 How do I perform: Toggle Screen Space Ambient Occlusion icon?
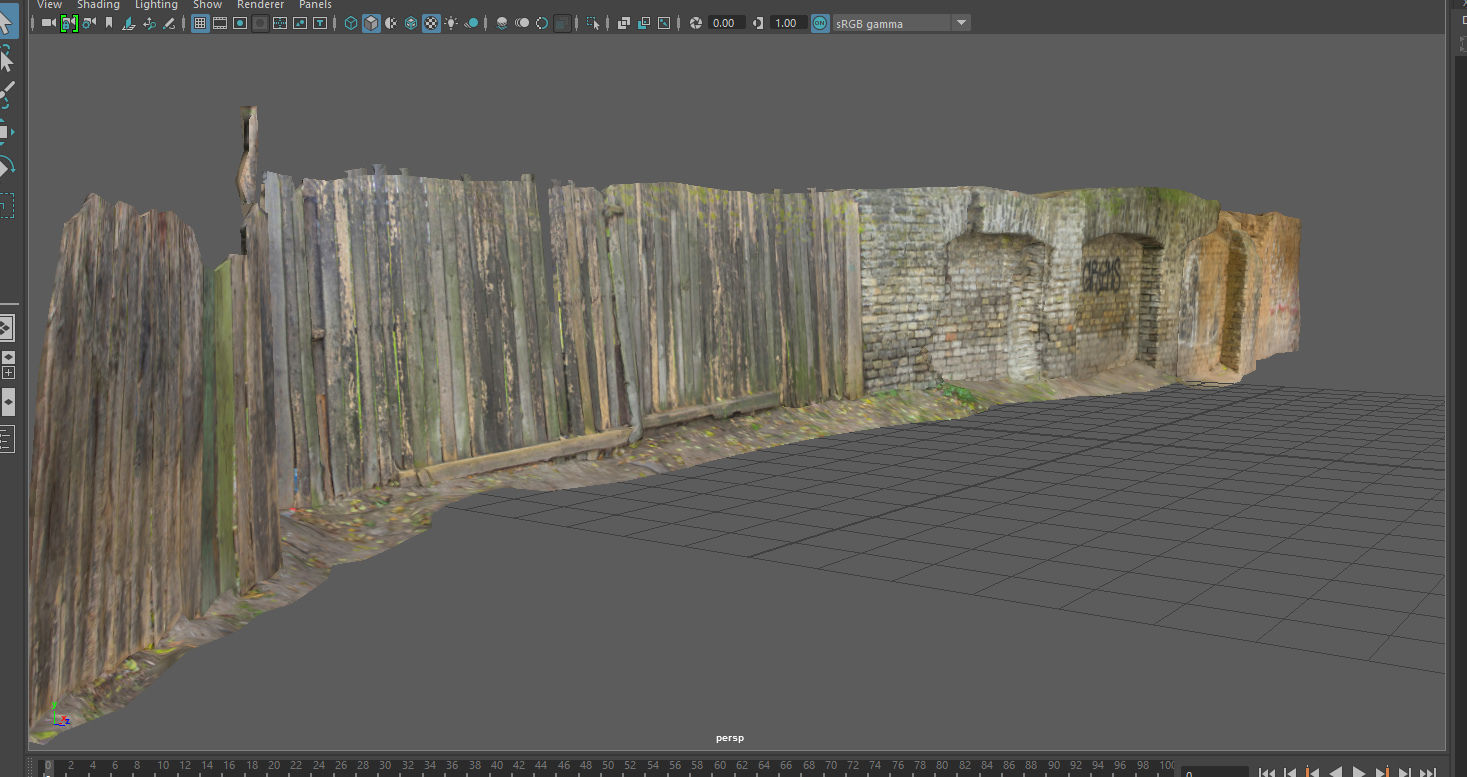[x=502, y=23]
